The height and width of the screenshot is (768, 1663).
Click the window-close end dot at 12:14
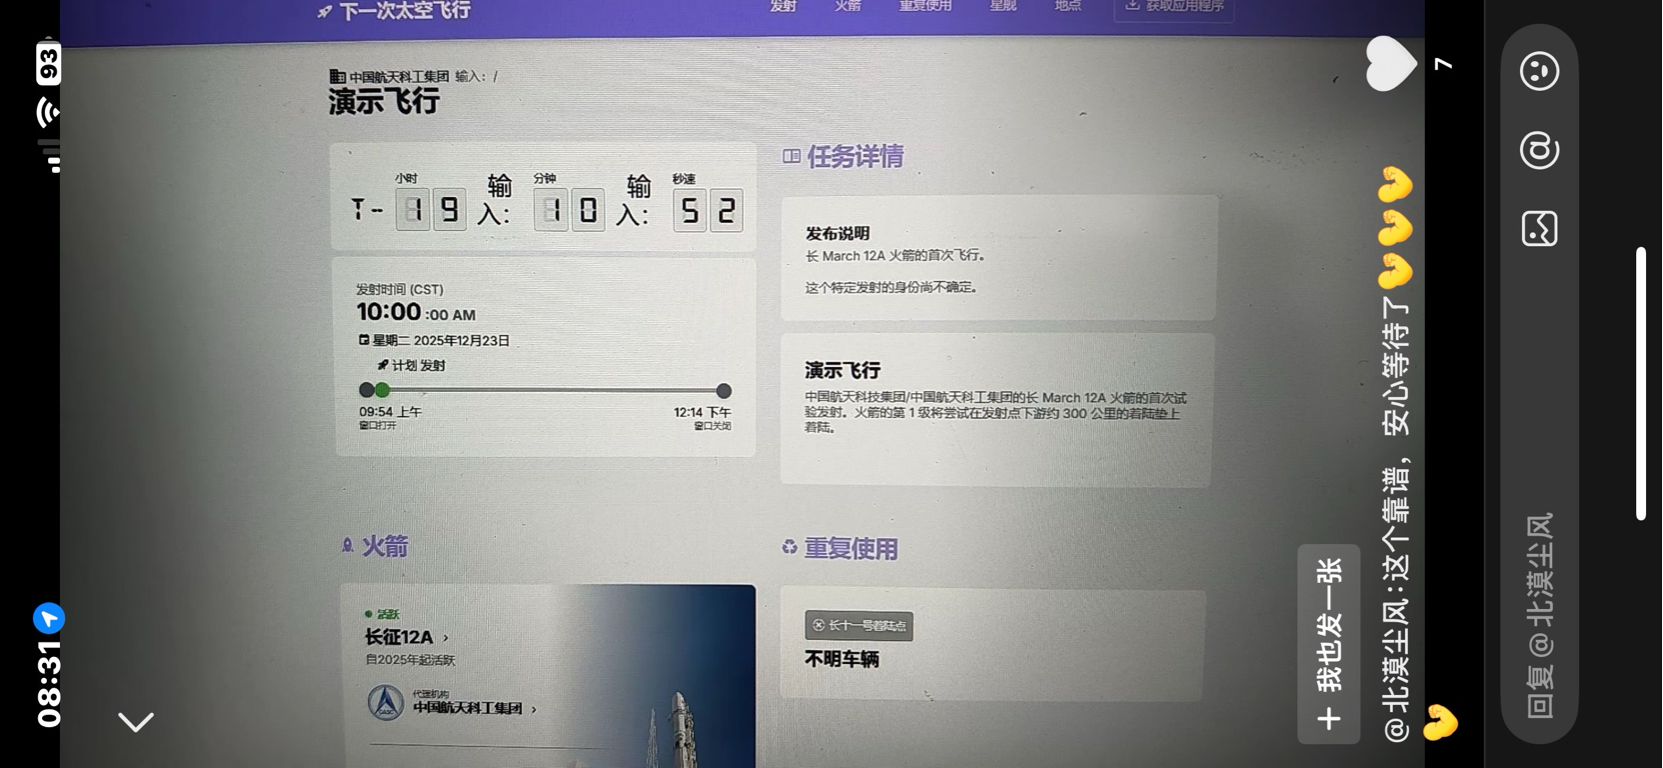point(724,391)
